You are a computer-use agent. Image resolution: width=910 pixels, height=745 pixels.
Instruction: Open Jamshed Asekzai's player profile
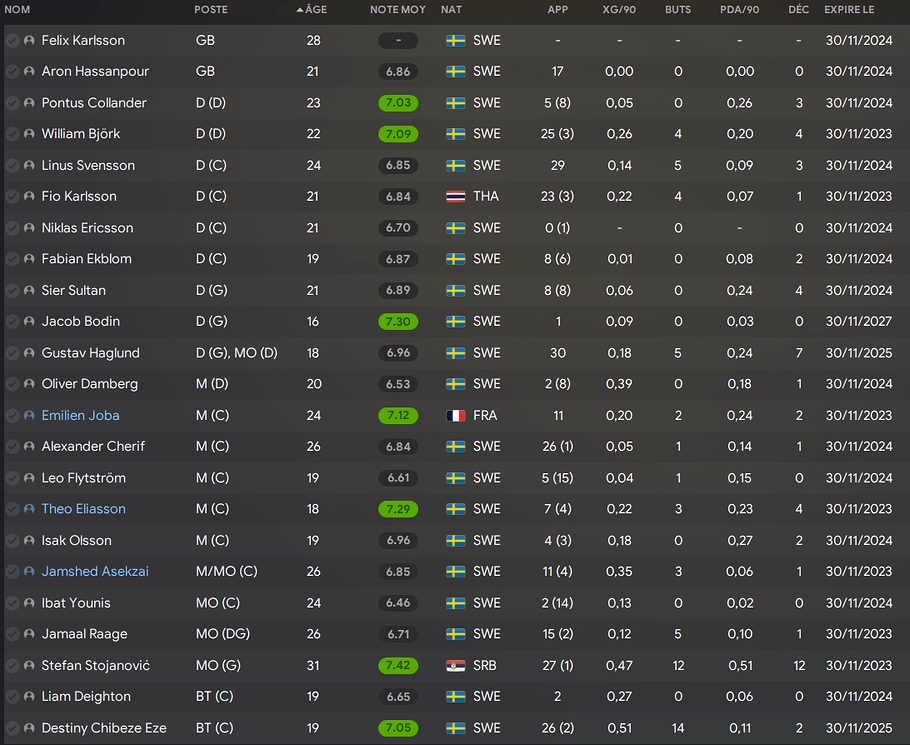[95, 572]
